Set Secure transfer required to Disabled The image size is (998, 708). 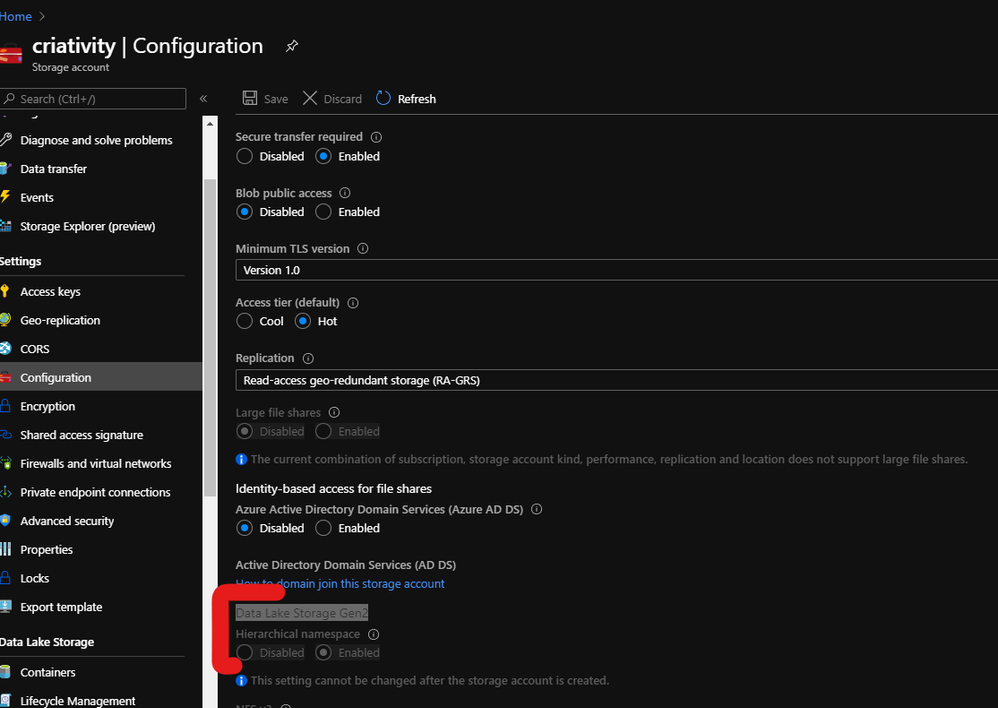coord(244,156)
